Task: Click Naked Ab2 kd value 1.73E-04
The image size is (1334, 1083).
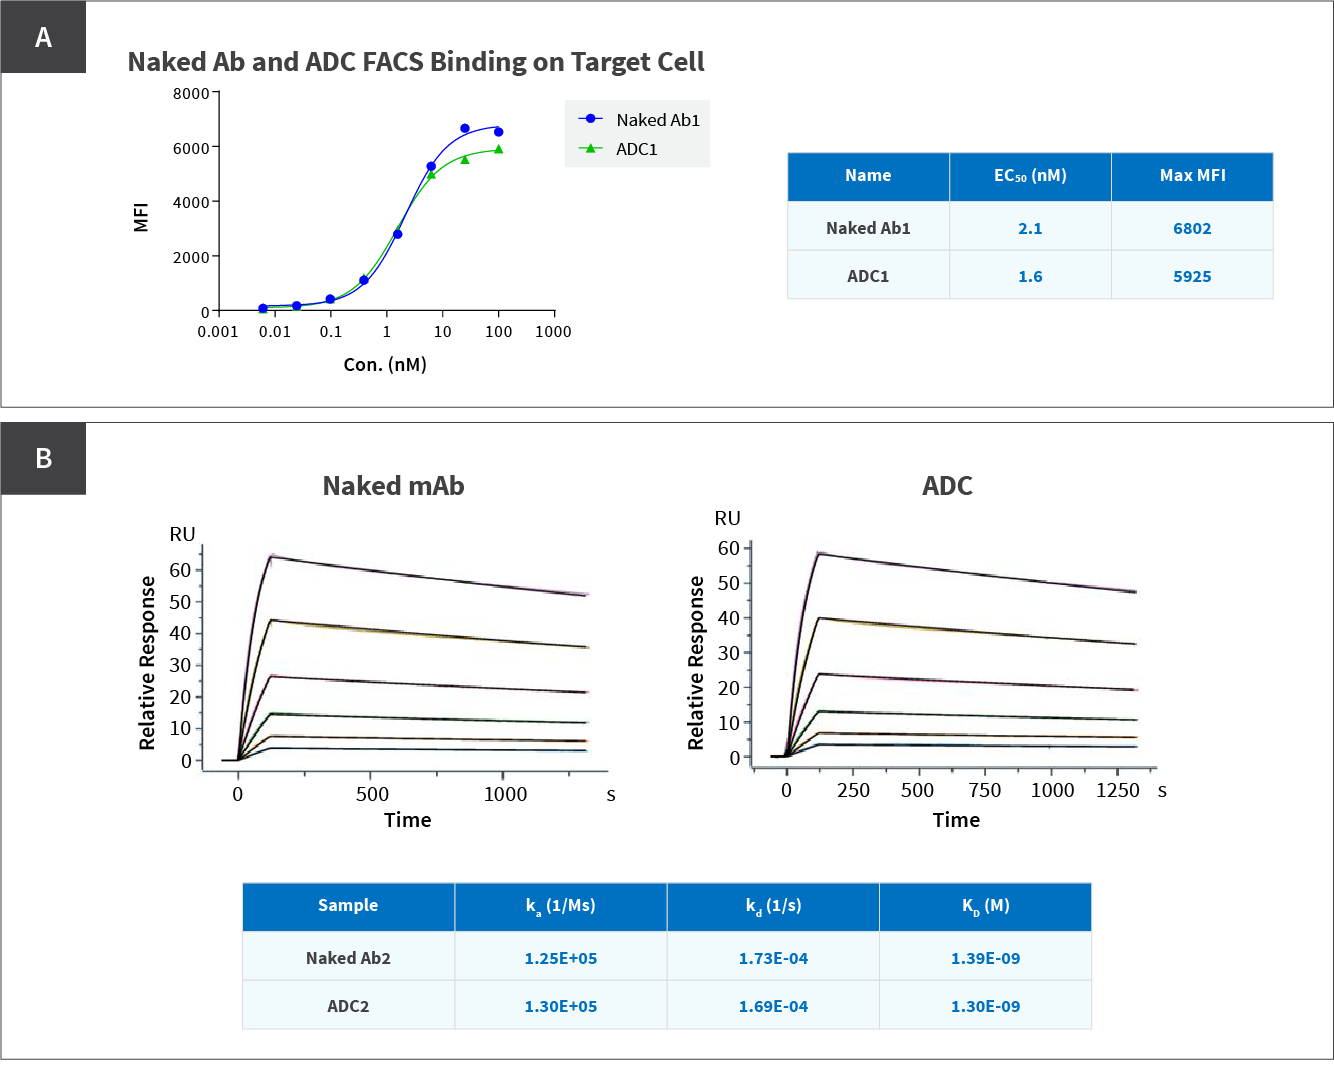Action: click(773, 958)
